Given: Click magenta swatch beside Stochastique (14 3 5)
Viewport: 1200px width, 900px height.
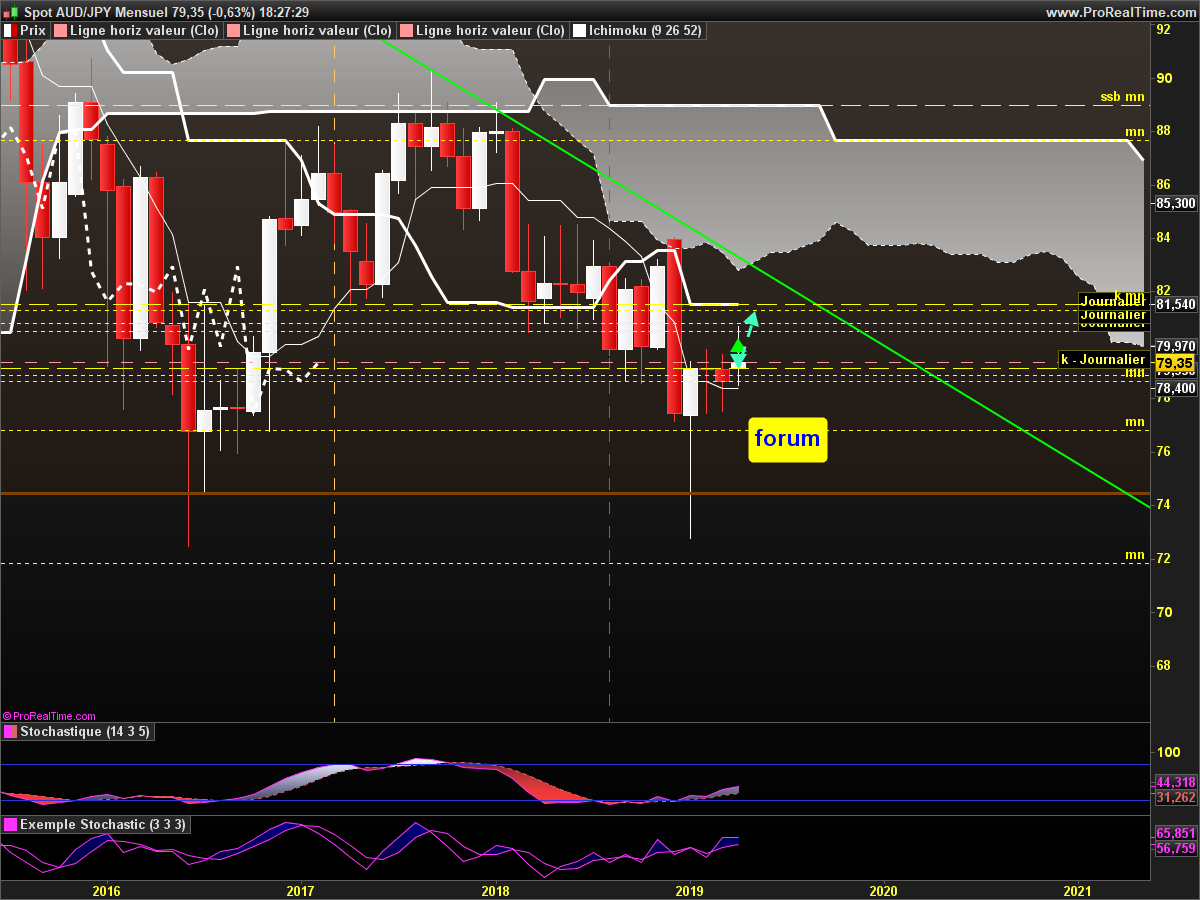Looking at the screenshot, I should pyautogui.click(x=10, y=731).
